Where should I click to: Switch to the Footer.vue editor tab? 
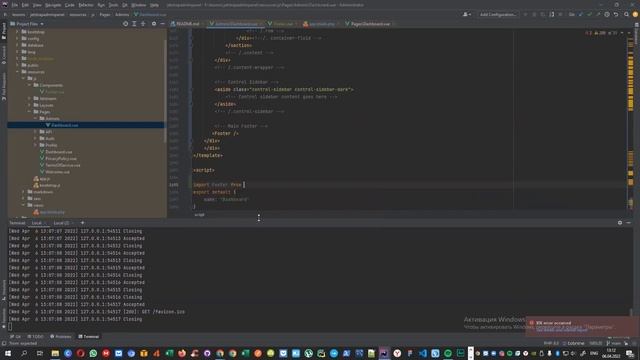[x=282, y=24]
